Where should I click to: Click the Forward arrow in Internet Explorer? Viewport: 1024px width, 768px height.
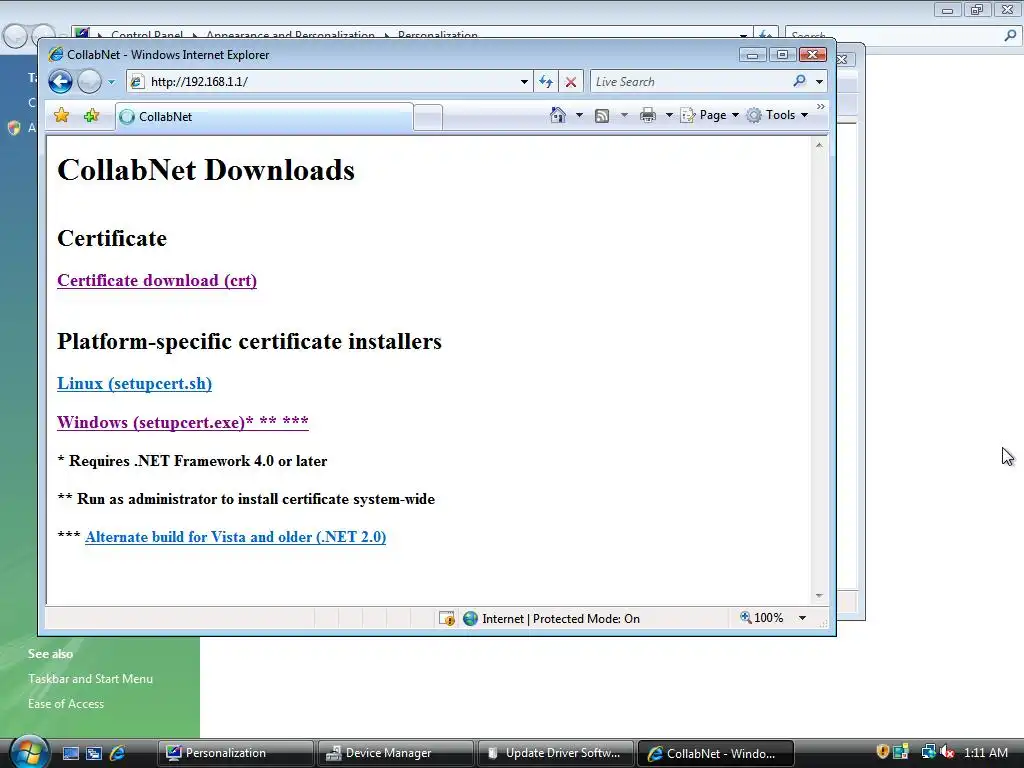89,82
